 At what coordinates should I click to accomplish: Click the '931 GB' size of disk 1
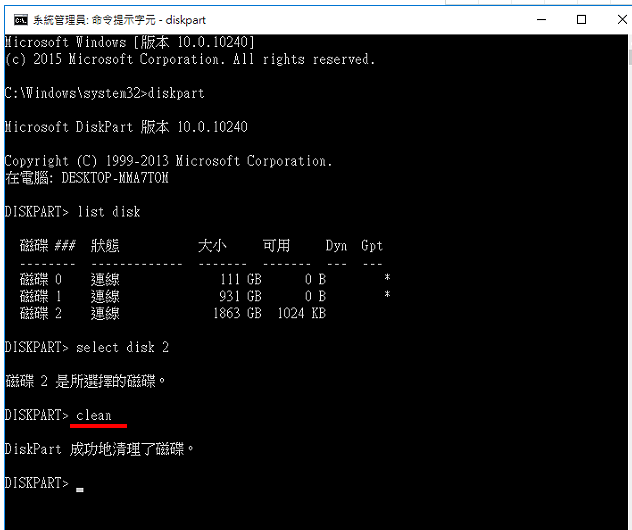pyautogui.click(x=241, y=296)
